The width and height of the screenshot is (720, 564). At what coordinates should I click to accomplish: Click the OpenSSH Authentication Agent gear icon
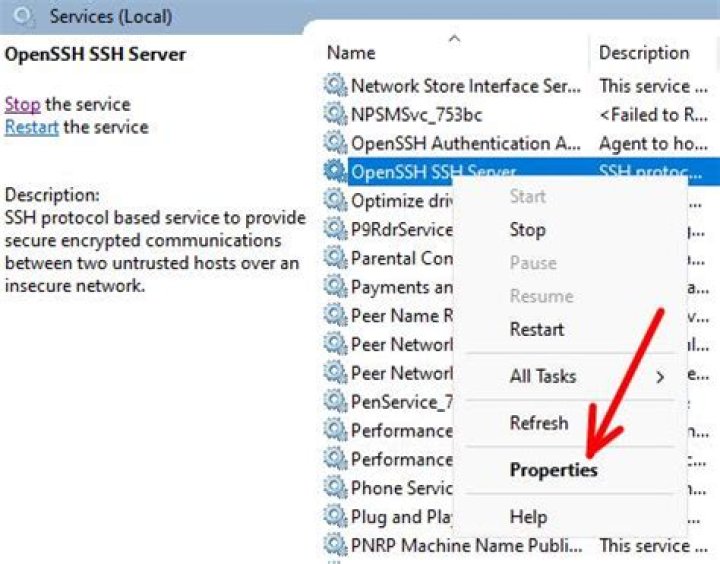click(335, 143)
